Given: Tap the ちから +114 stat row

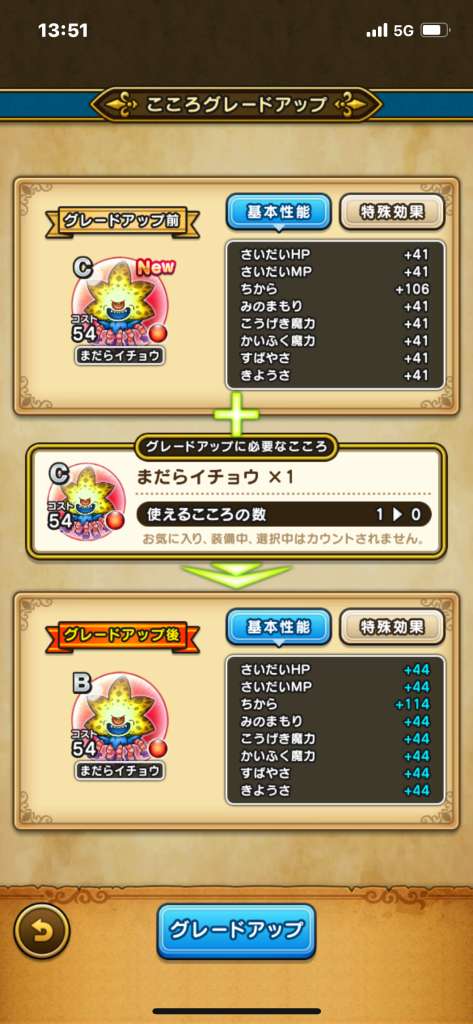Looking at the screenshot, I should pos(335,705).
